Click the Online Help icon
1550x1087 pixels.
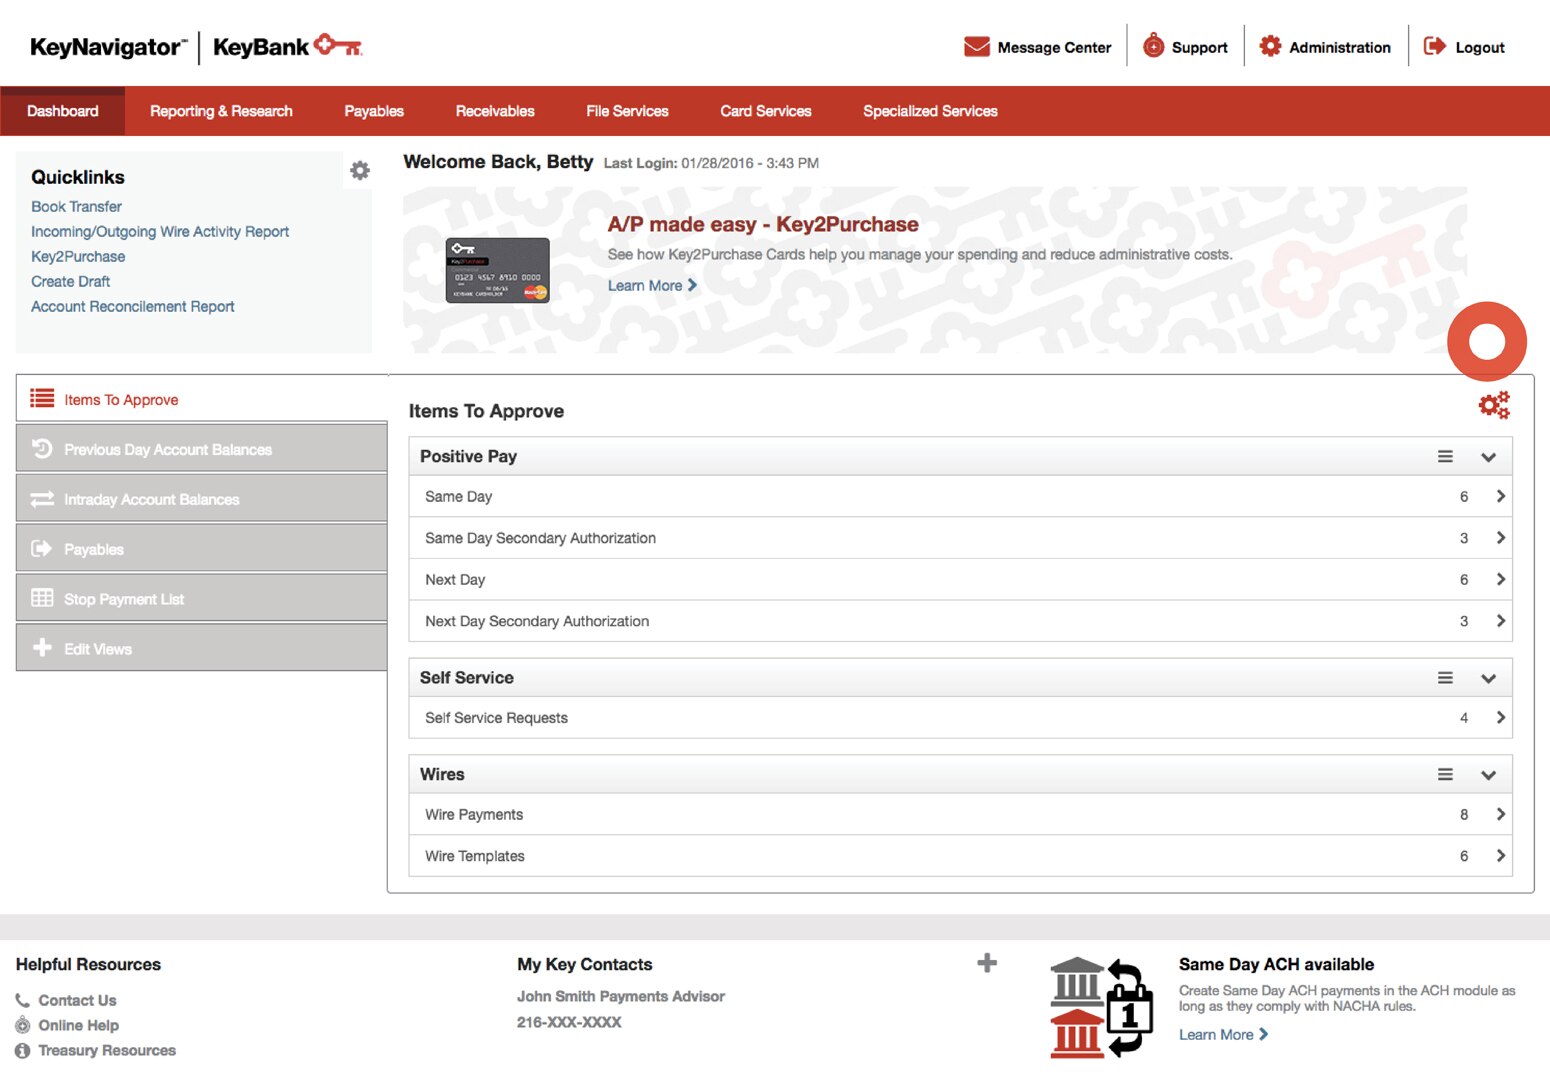click(x=22, y=1025)
